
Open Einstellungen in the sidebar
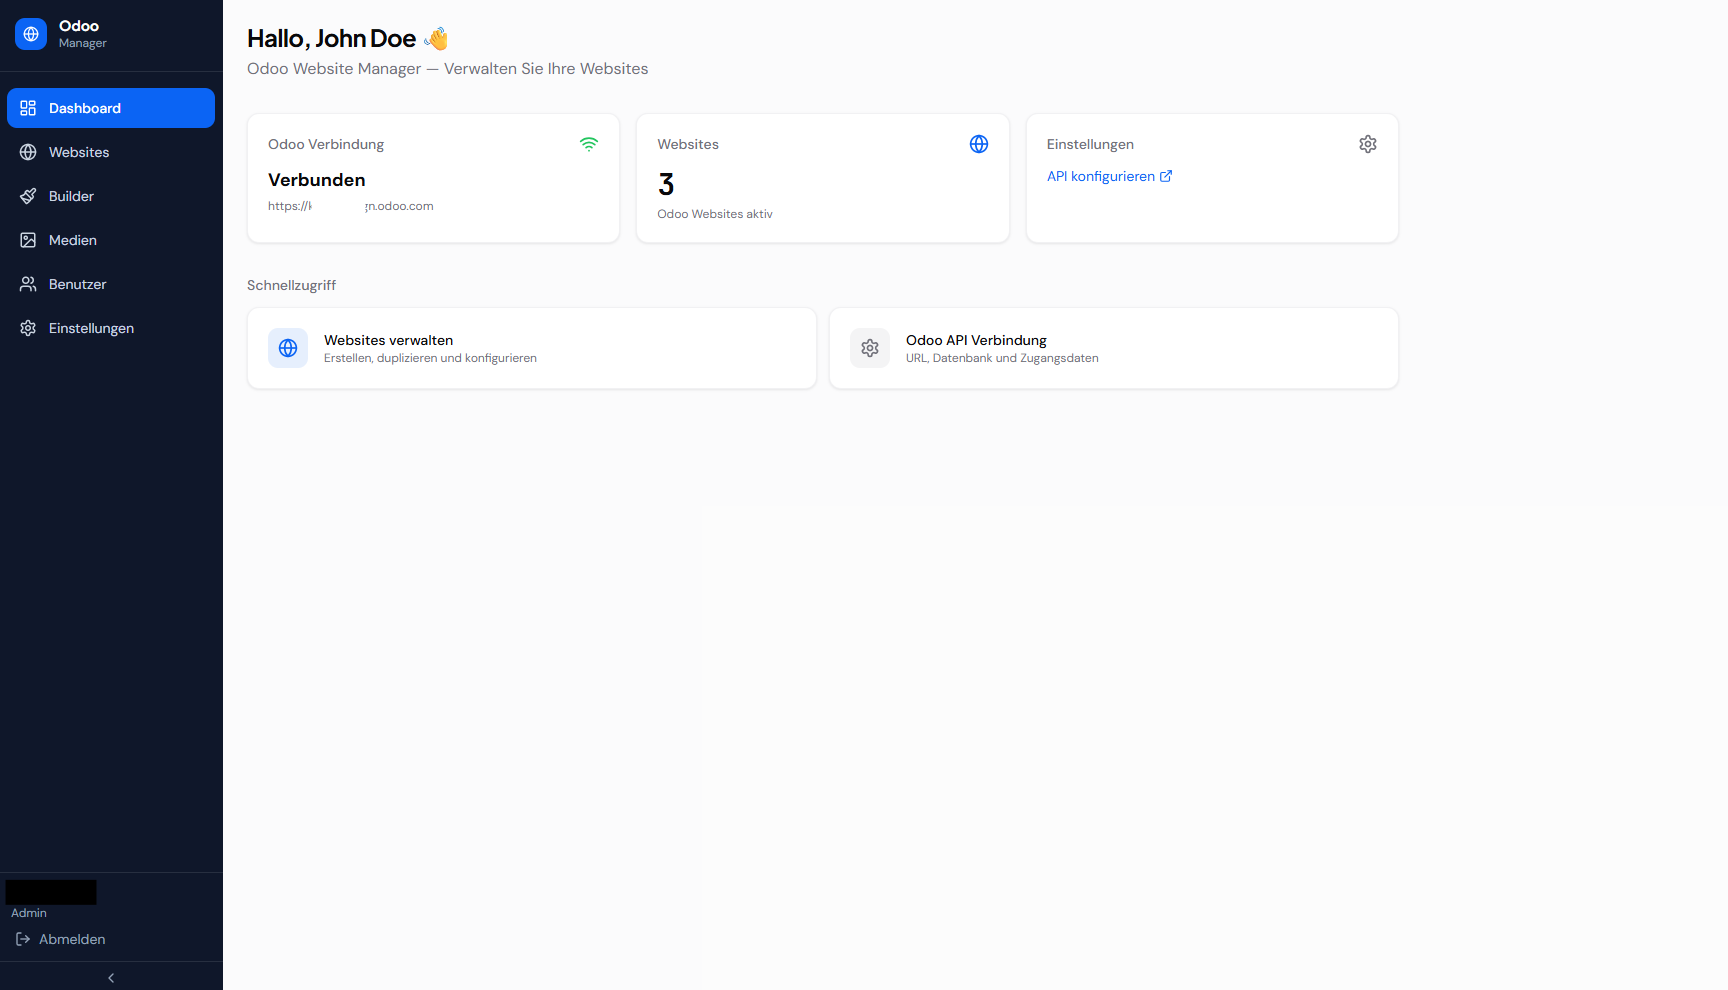111,328
